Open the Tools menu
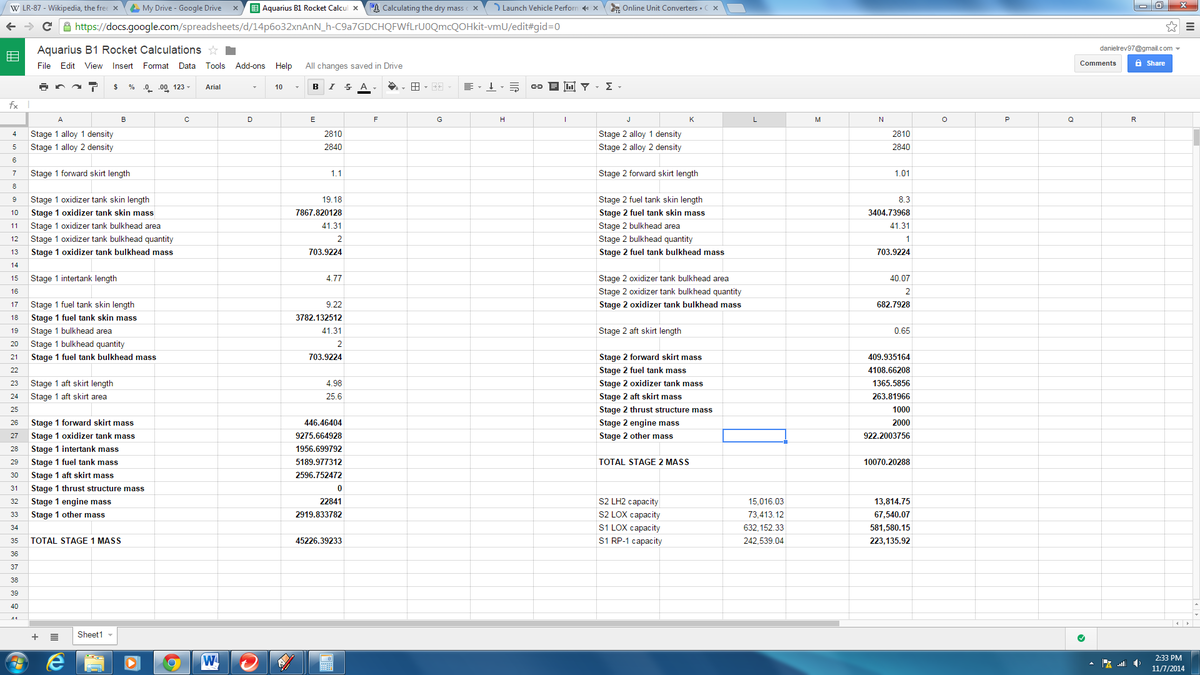 point(215,66)
